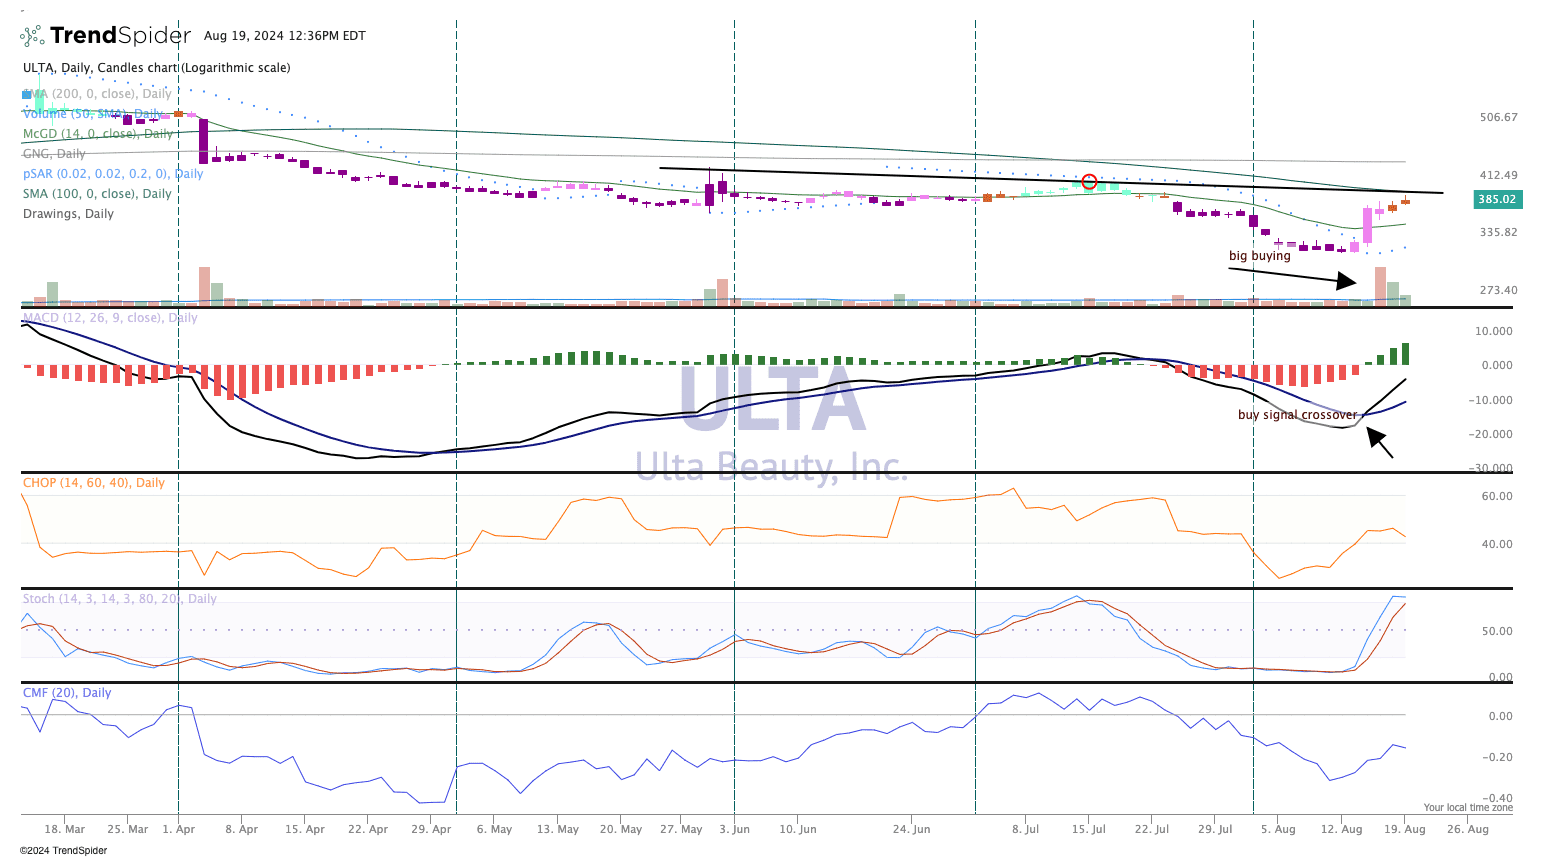Click the TrendSpider logo icon

[33, 36]
